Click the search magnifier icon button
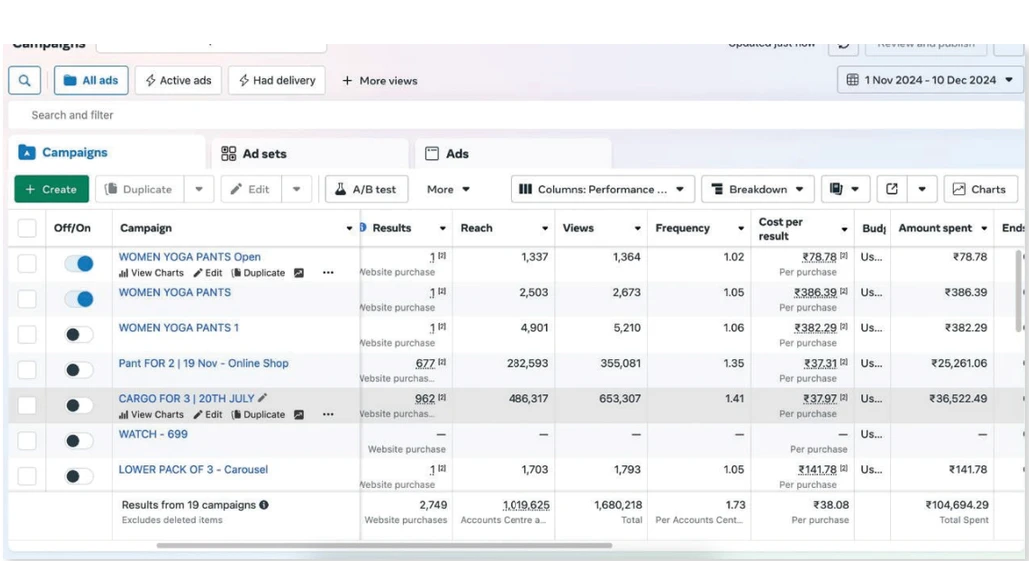The image size is (1029, 561). click(x=24, y=81)
